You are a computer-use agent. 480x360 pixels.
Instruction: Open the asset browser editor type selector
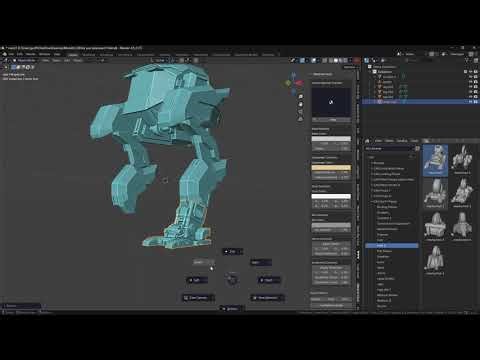coord(367,141)
